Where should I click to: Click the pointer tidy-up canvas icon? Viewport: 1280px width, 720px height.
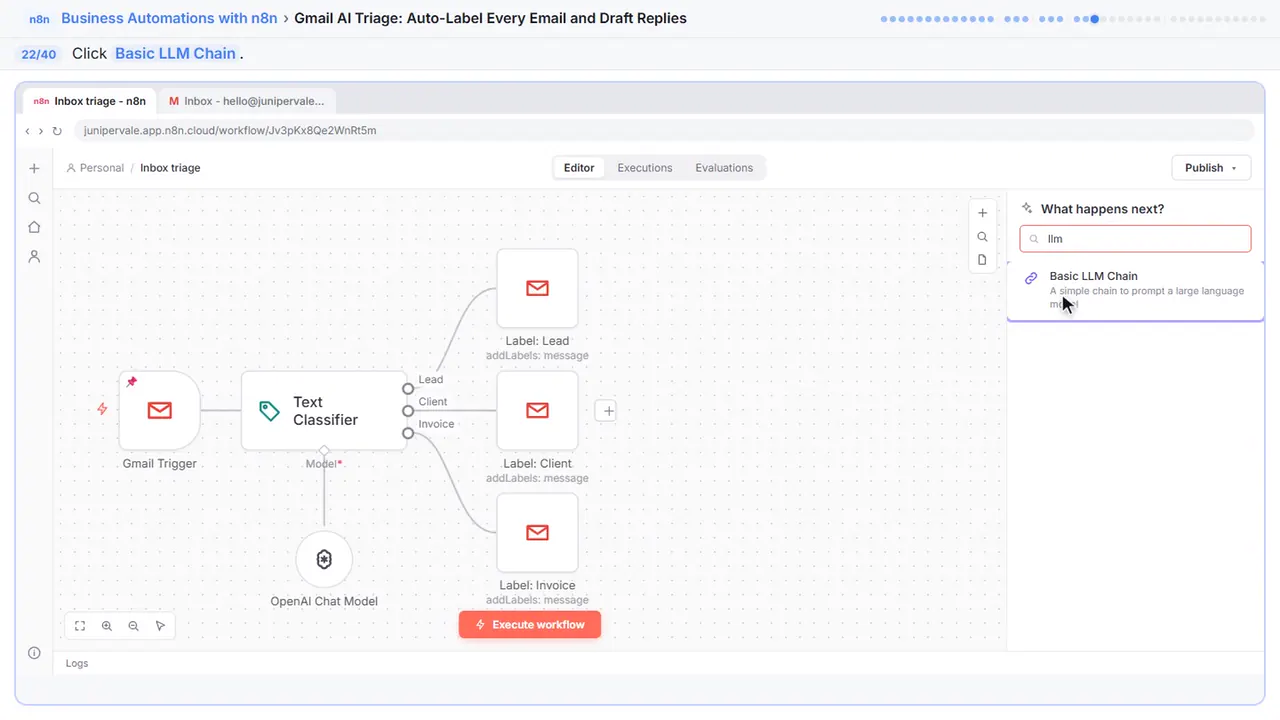coord(160,626)
